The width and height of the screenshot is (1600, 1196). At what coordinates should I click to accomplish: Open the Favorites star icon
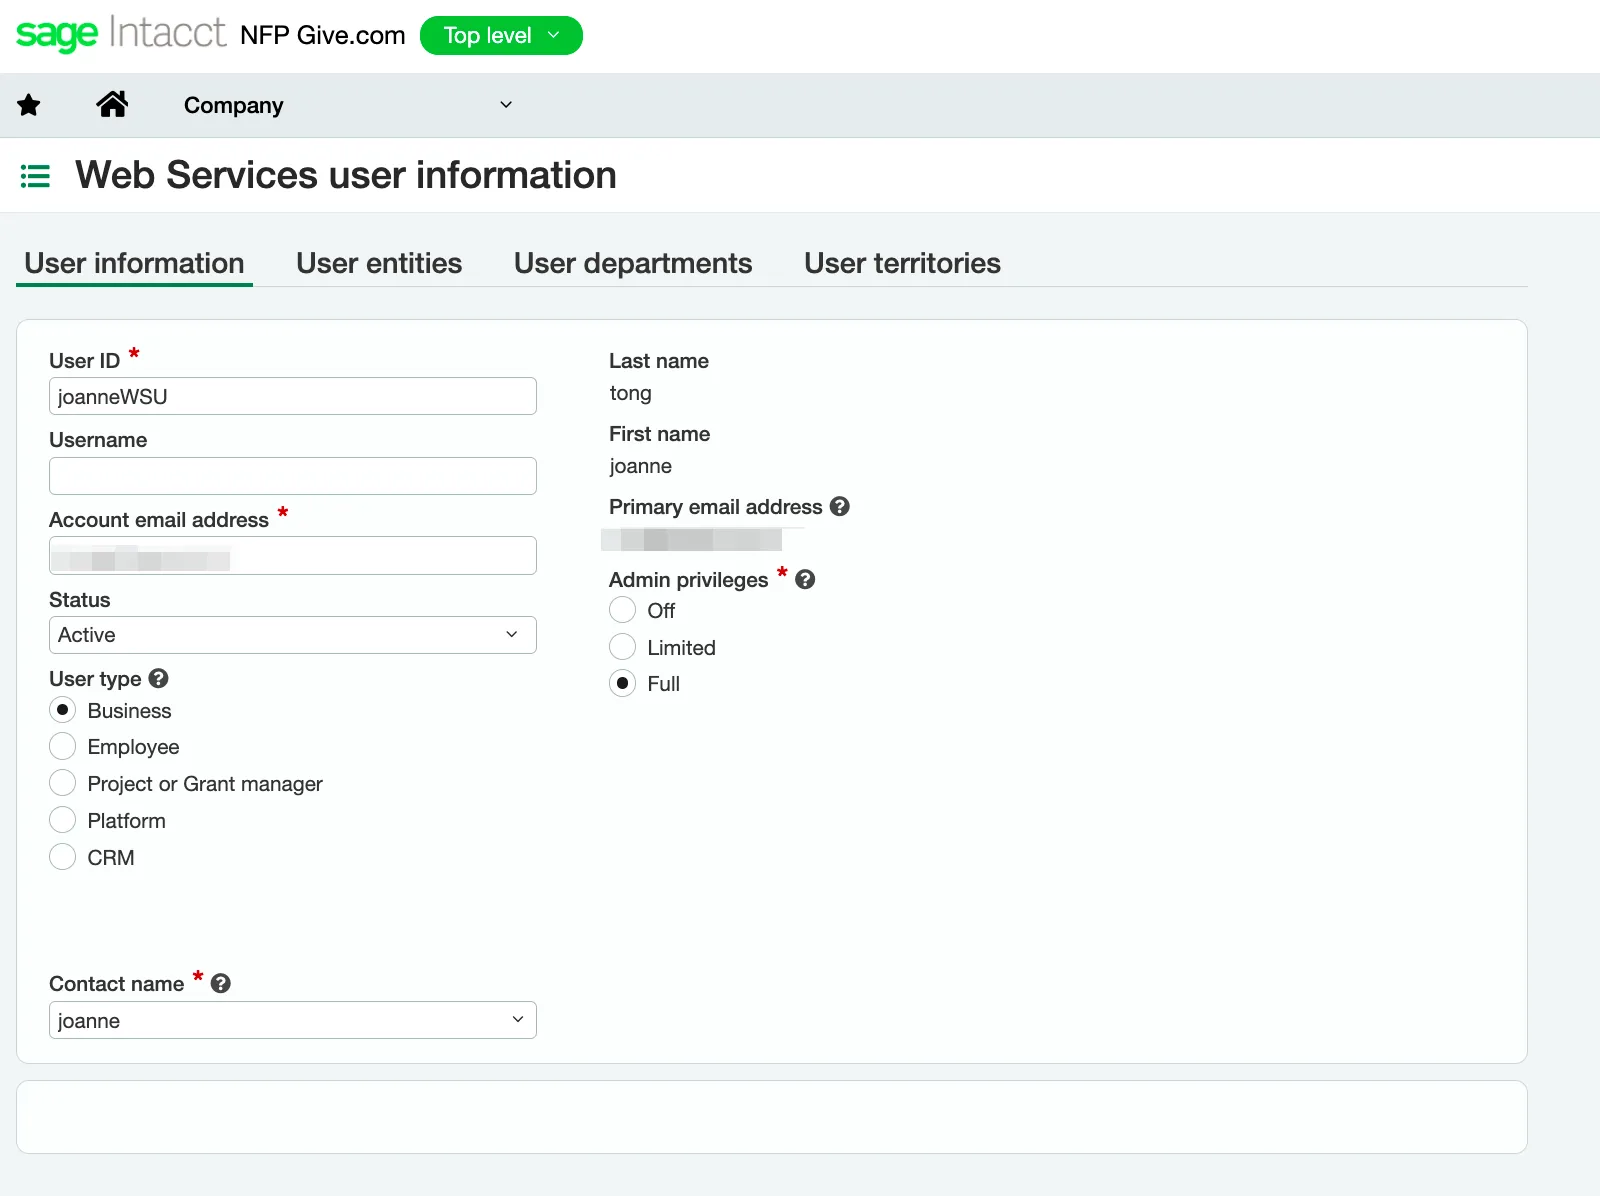[x=29, y=105]
